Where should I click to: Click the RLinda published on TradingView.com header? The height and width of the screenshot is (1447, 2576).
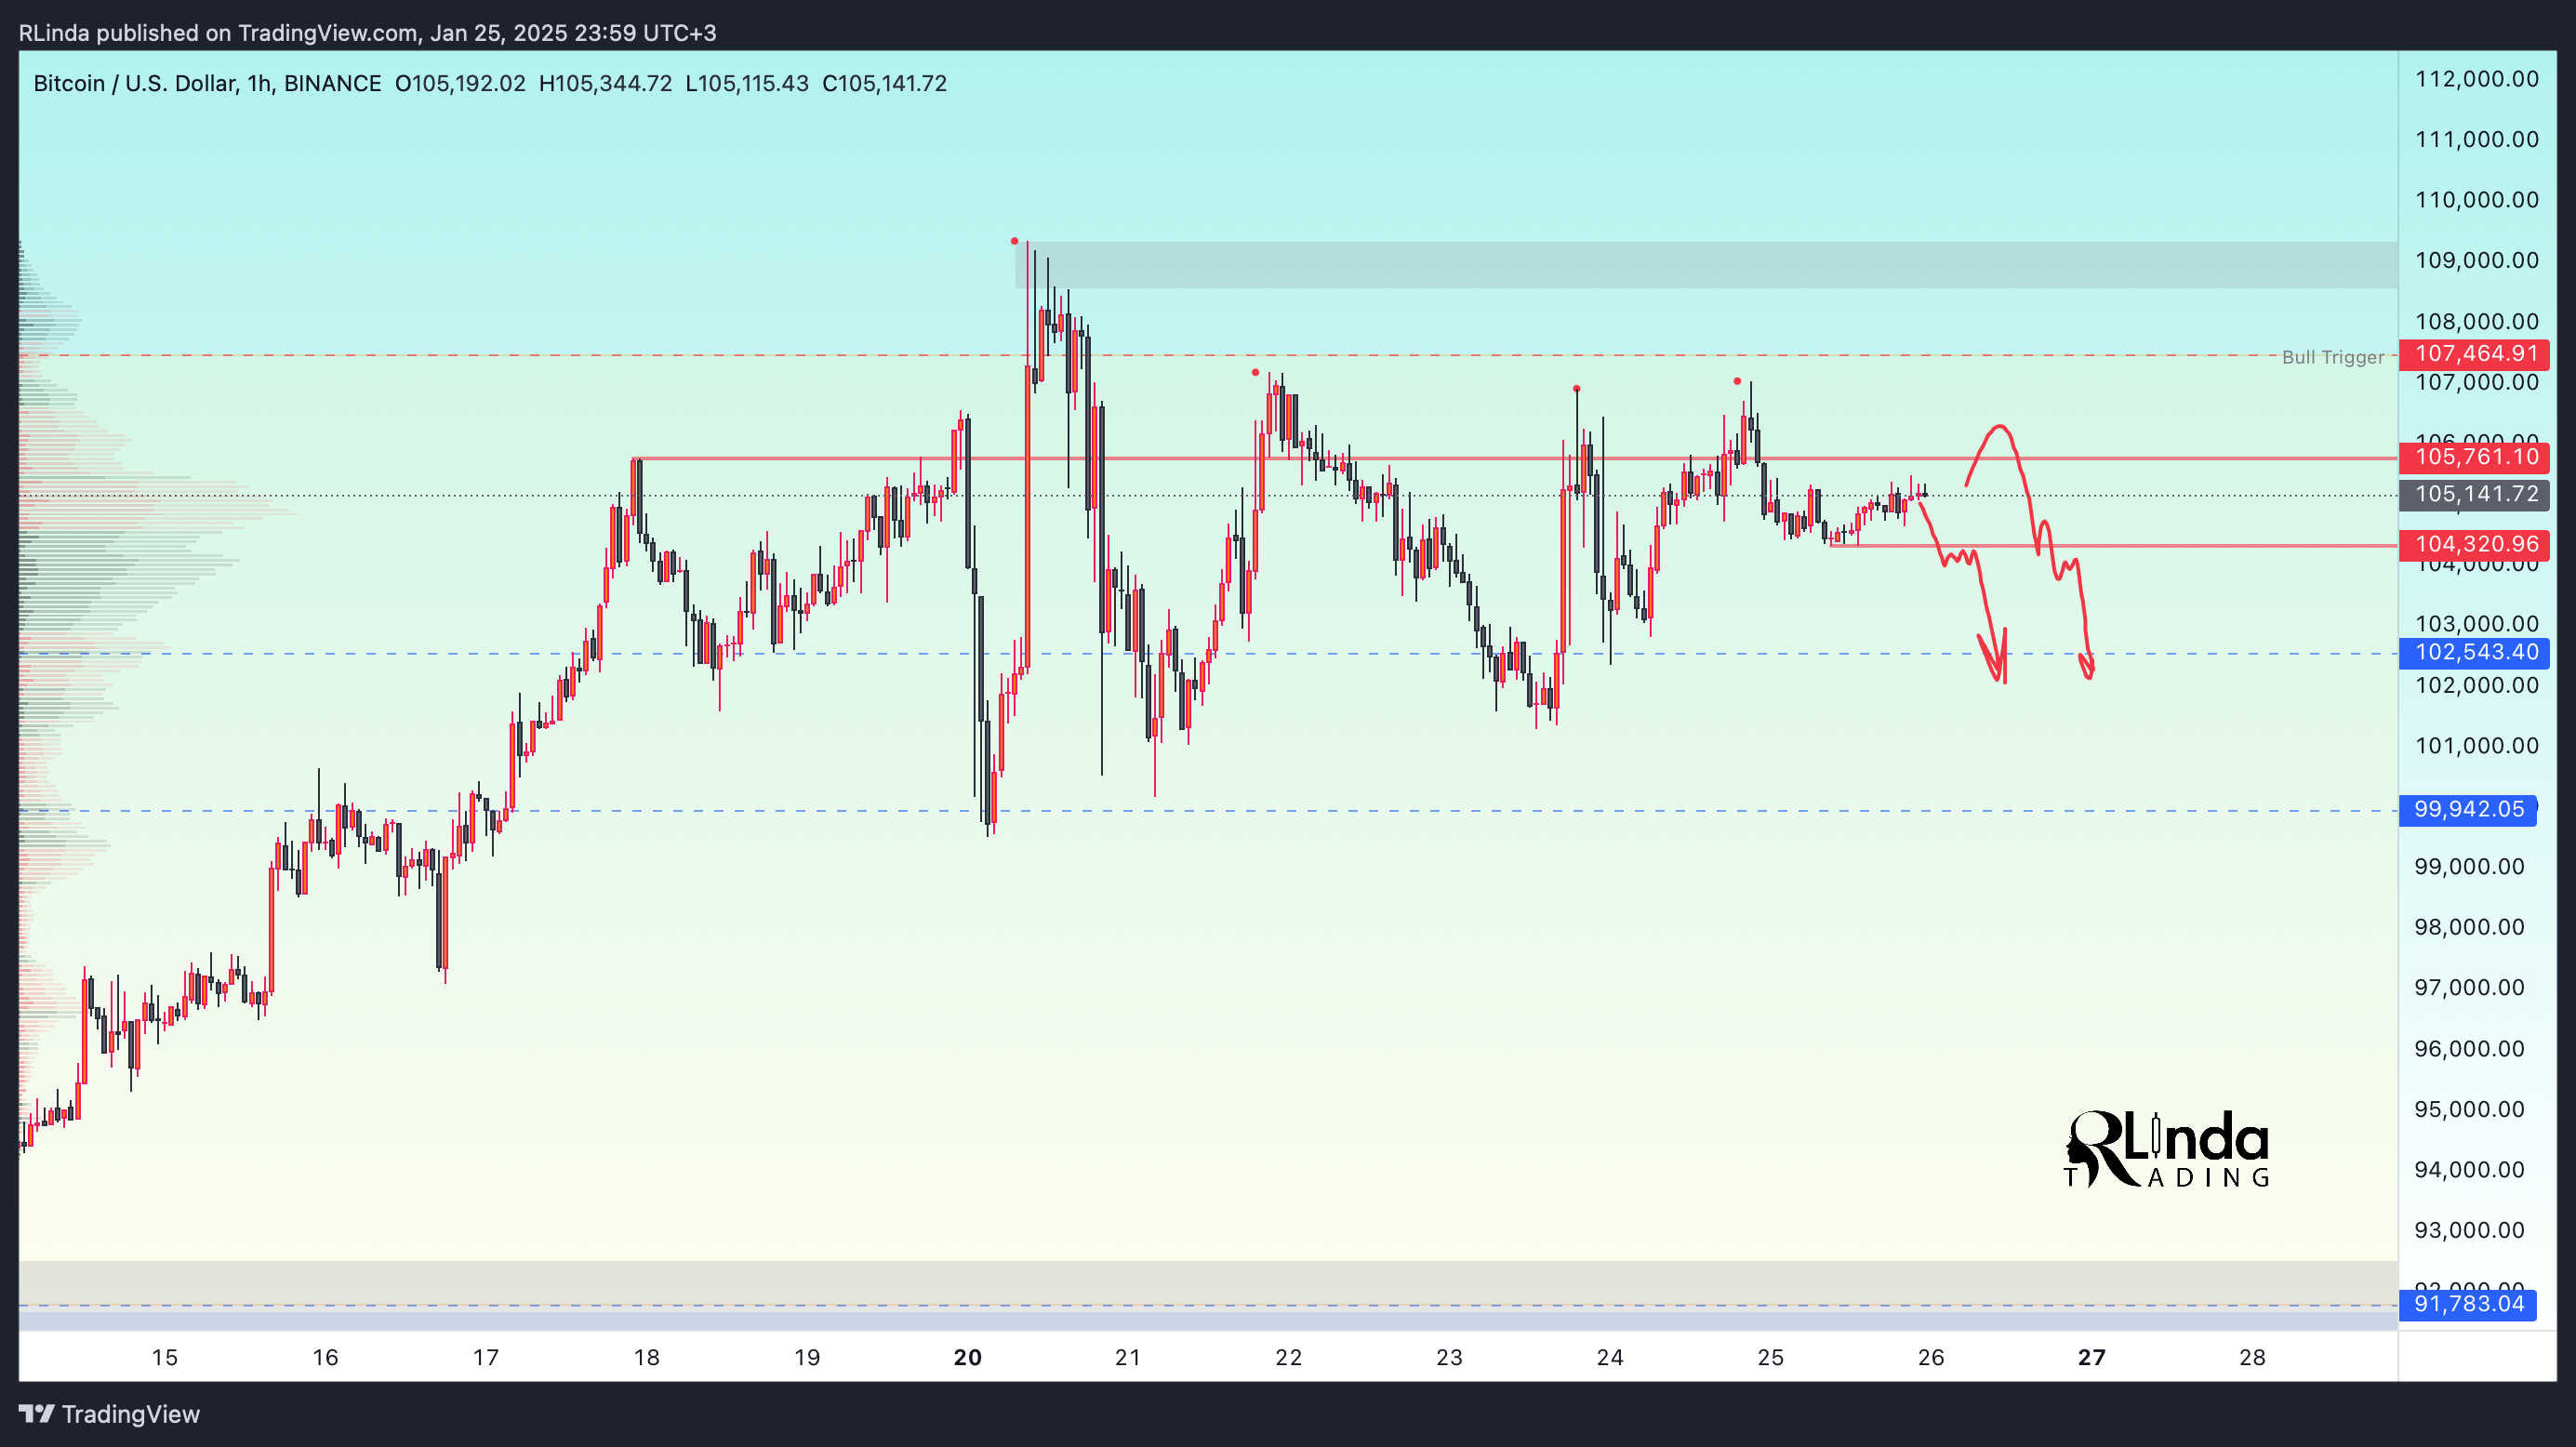point(367,33)
